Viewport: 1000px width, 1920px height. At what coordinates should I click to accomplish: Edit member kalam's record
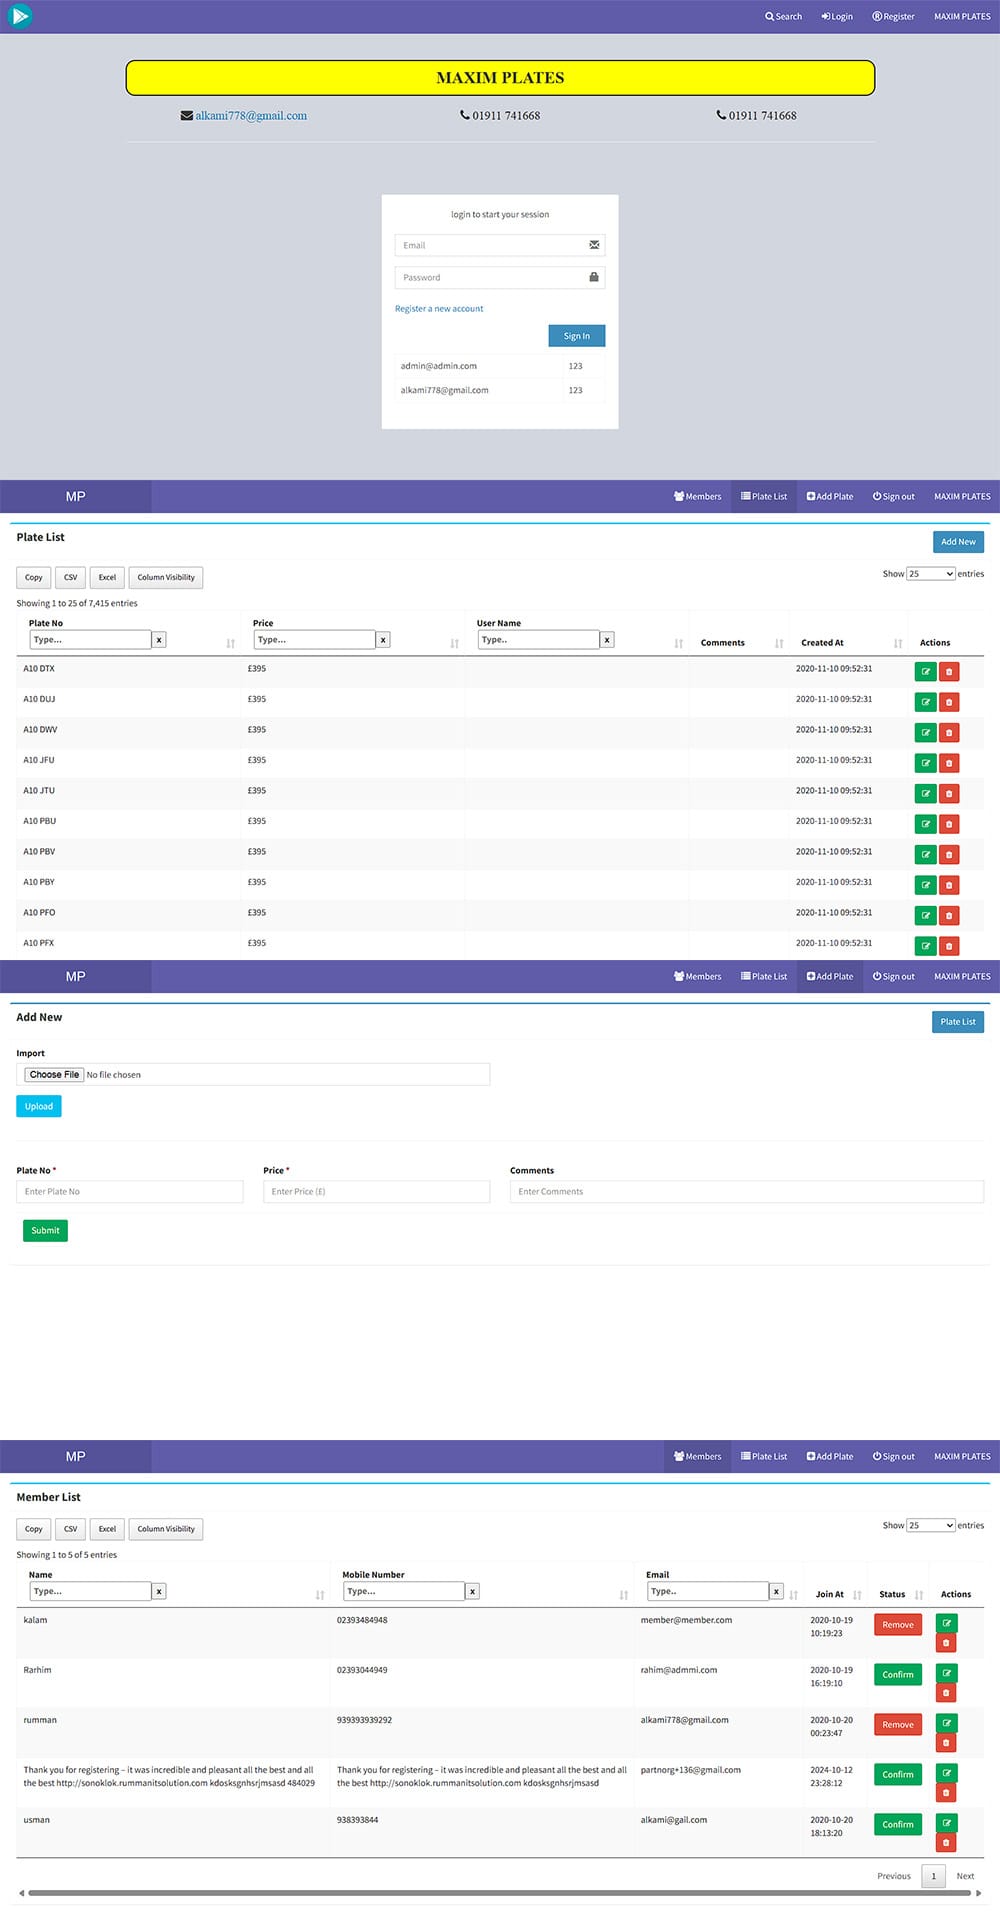tap(946, 1623)
